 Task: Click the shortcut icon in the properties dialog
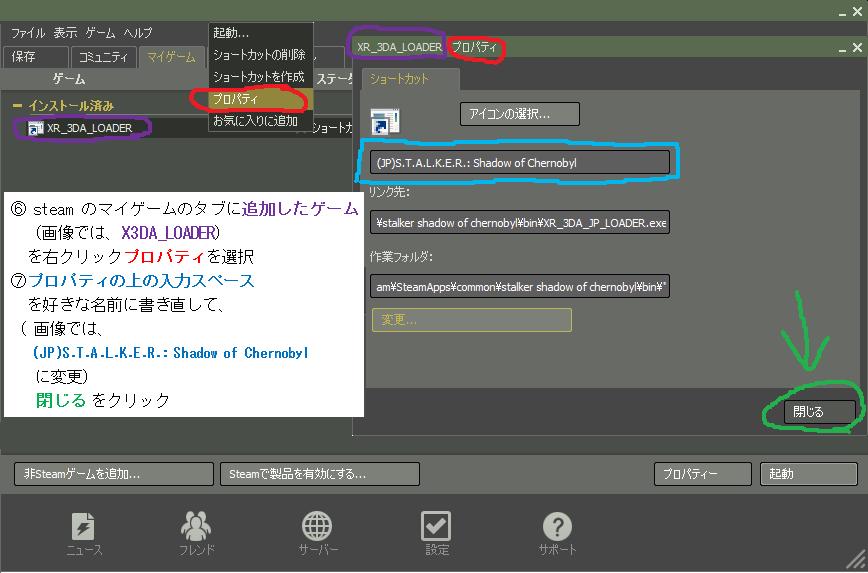click(385, 121)
